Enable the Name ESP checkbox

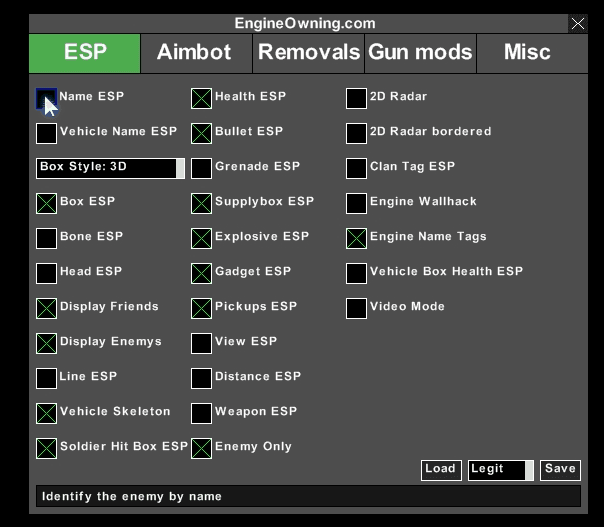pyautogui.click(x=47, y=98)
